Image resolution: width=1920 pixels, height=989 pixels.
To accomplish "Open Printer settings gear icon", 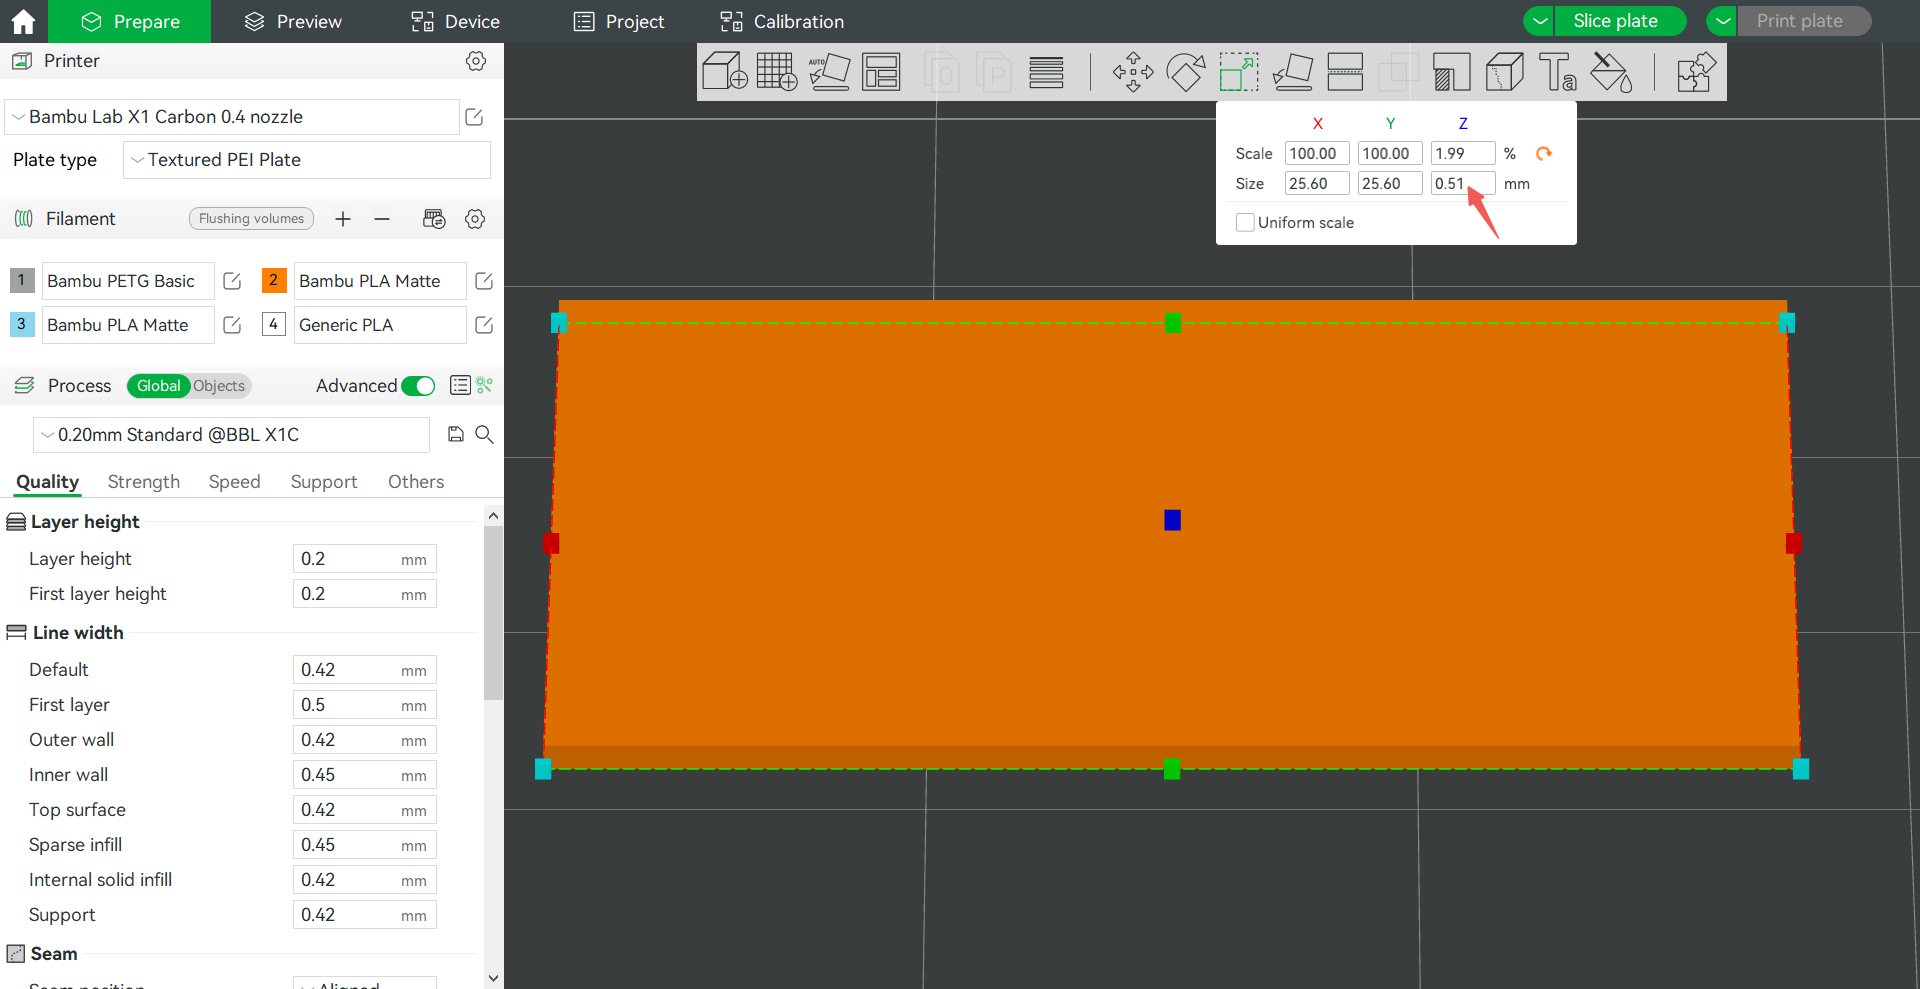I will coord(476,61).
